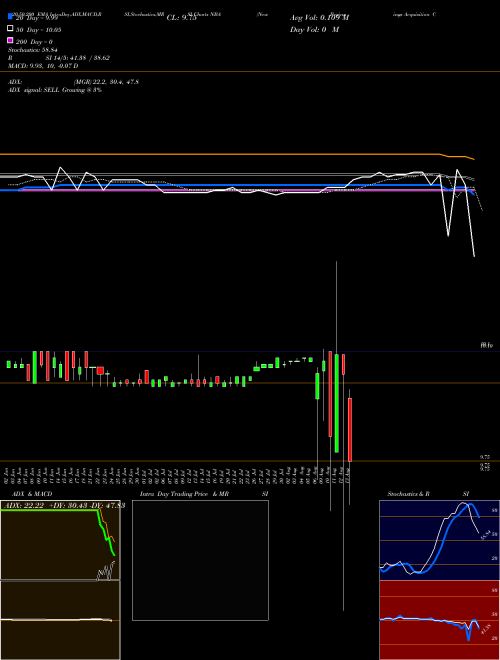Screen dimensions: 500x660
Task: Open the empty Intra Day Trading Price panel
Action: point(200,560)
